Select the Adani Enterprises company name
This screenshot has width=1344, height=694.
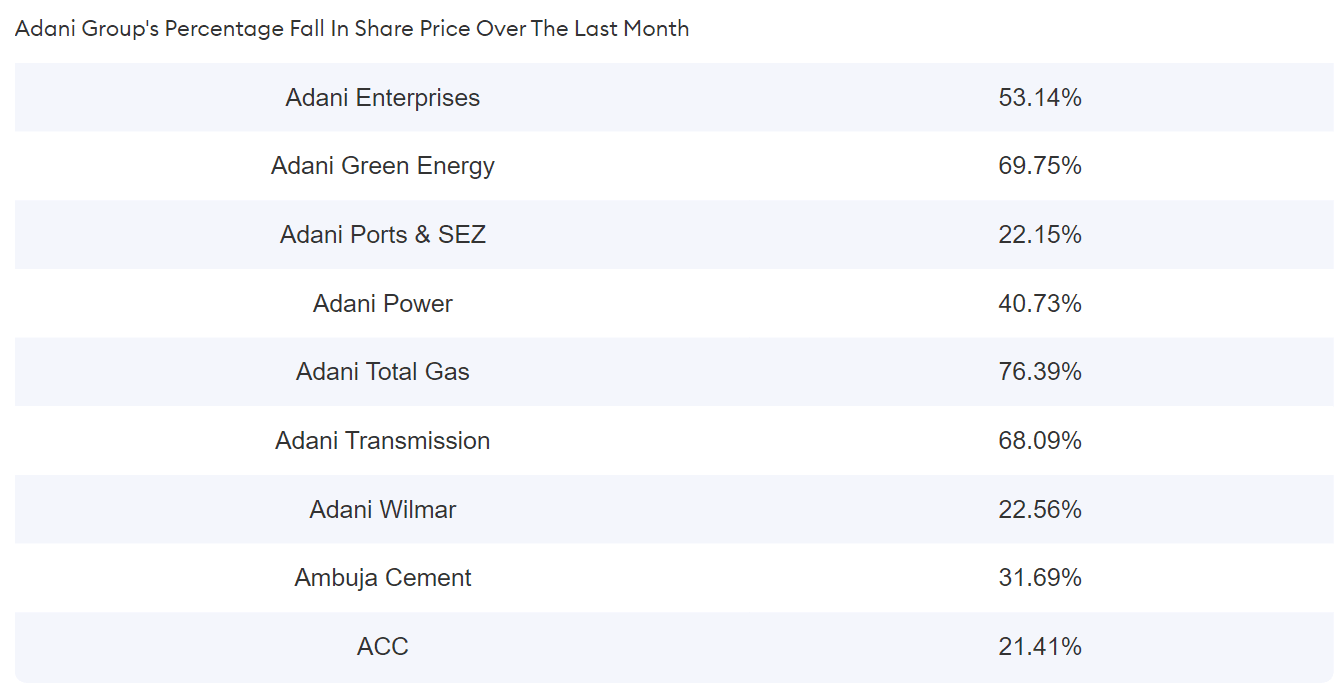point(383,98)
